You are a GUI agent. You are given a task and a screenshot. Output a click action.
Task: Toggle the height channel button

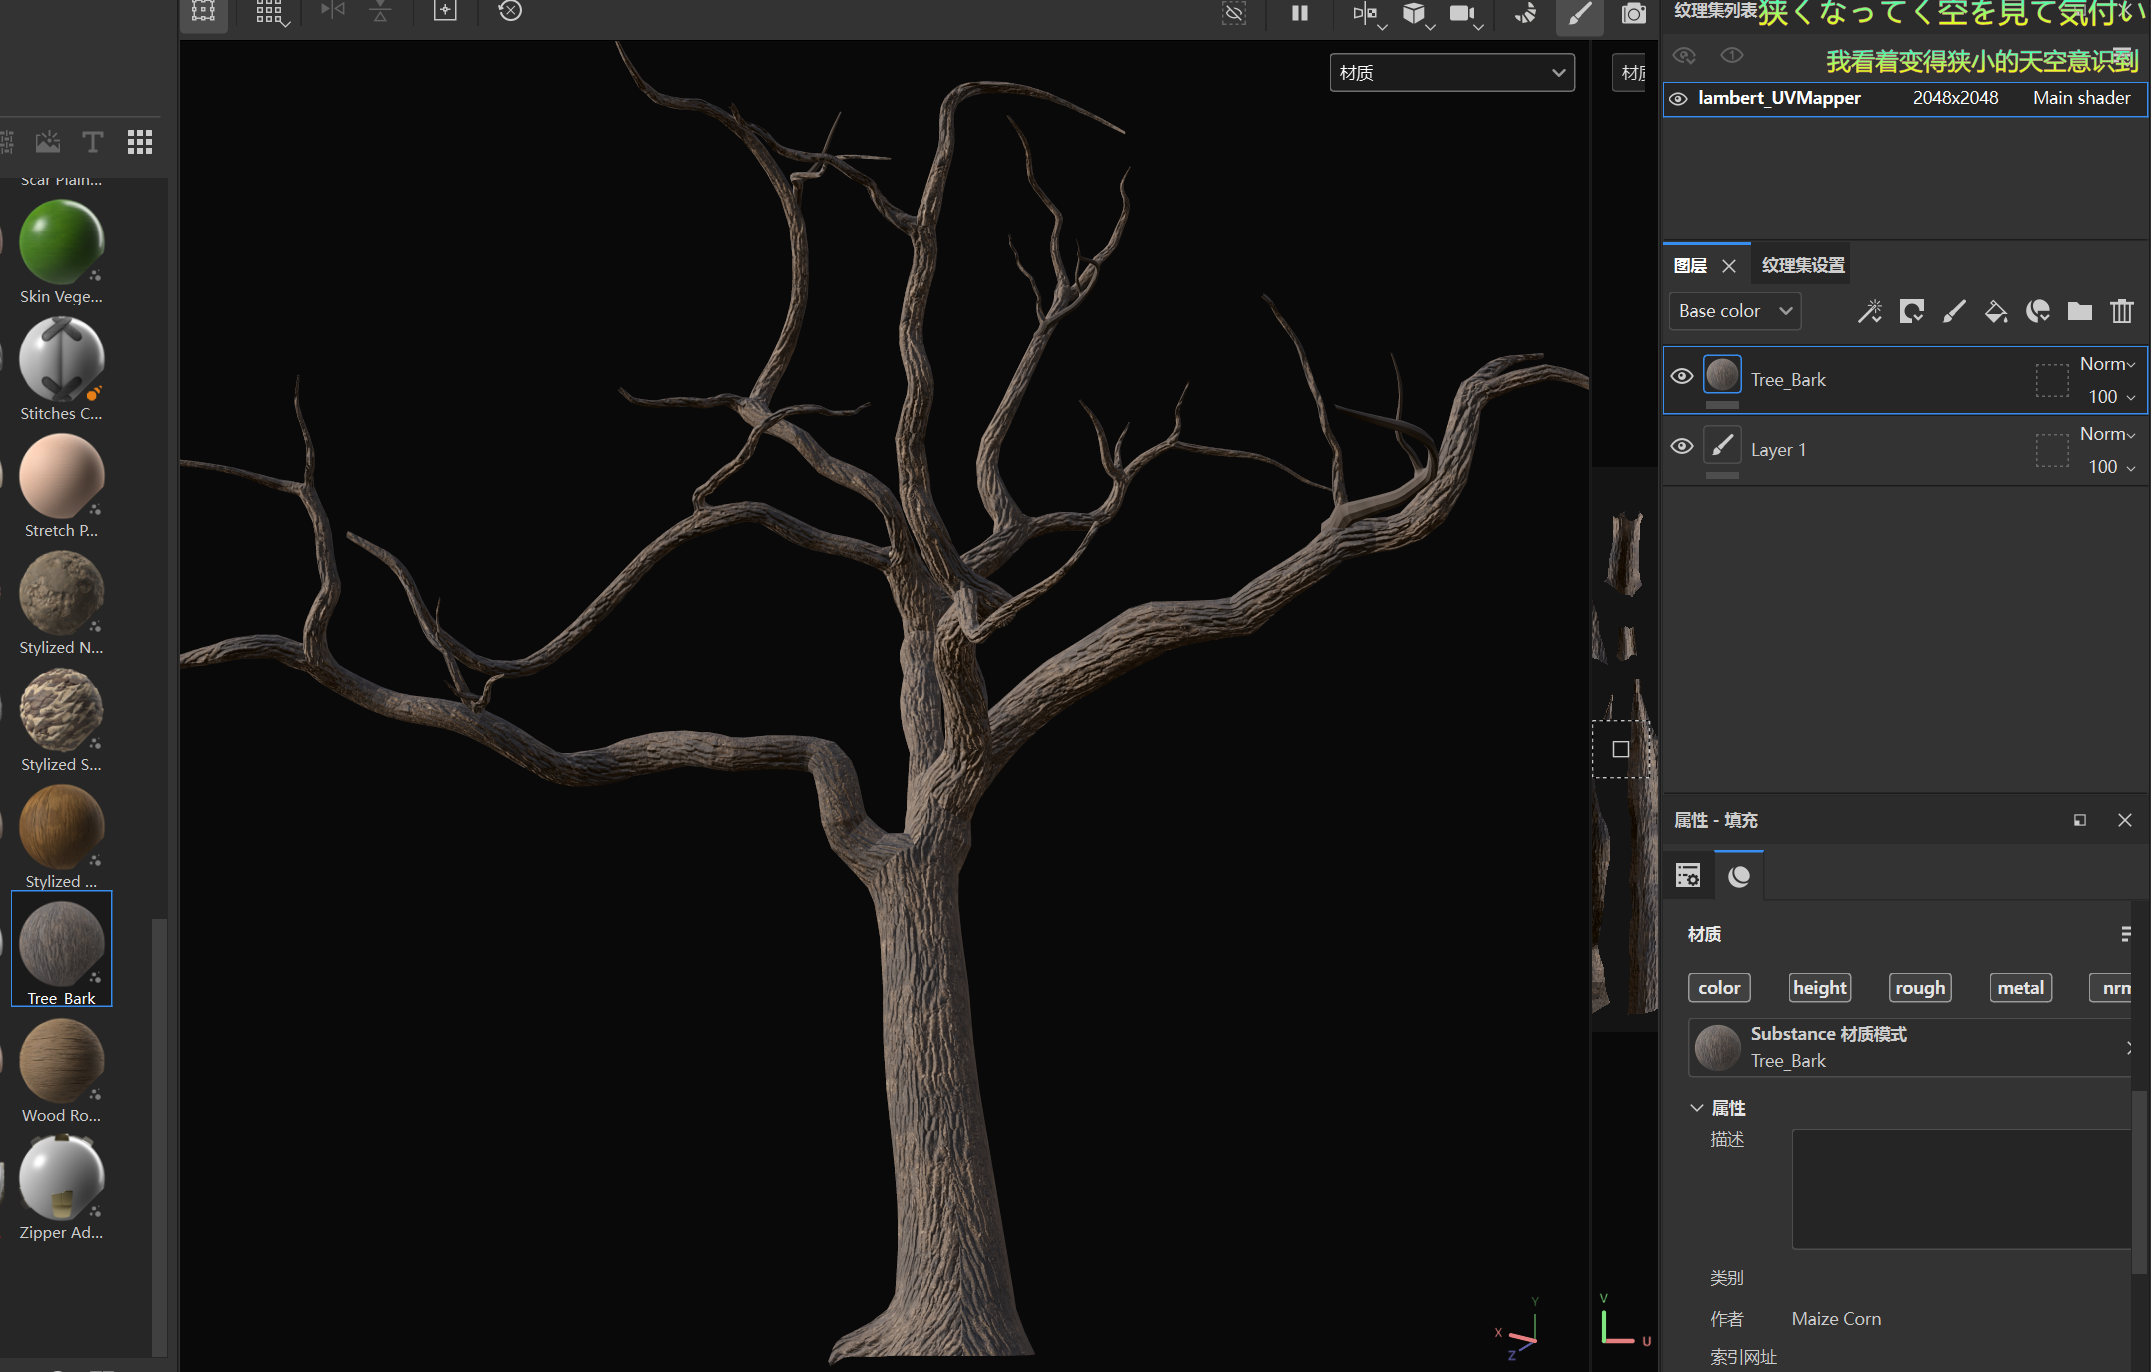(1819, 988)
